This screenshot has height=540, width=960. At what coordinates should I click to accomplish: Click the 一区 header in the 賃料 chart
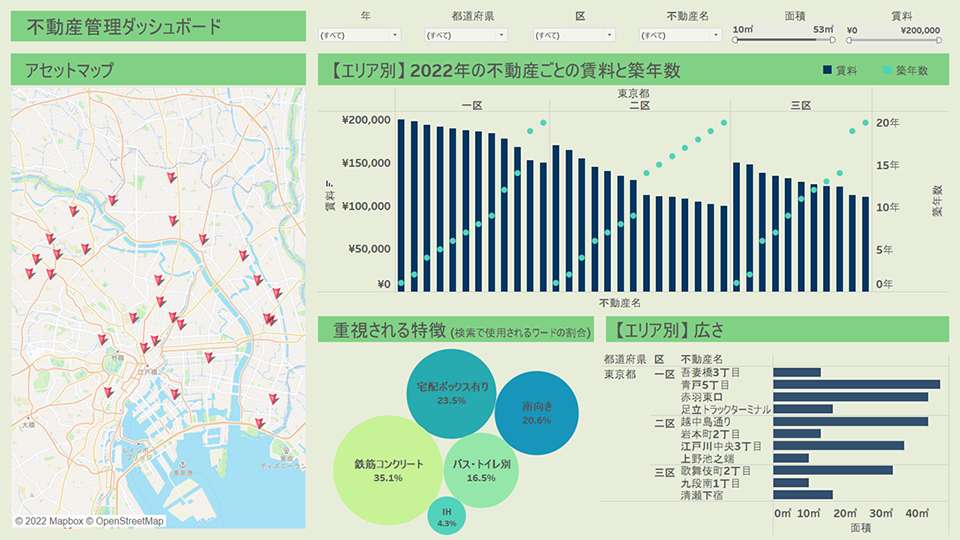(x=472, y=105)
